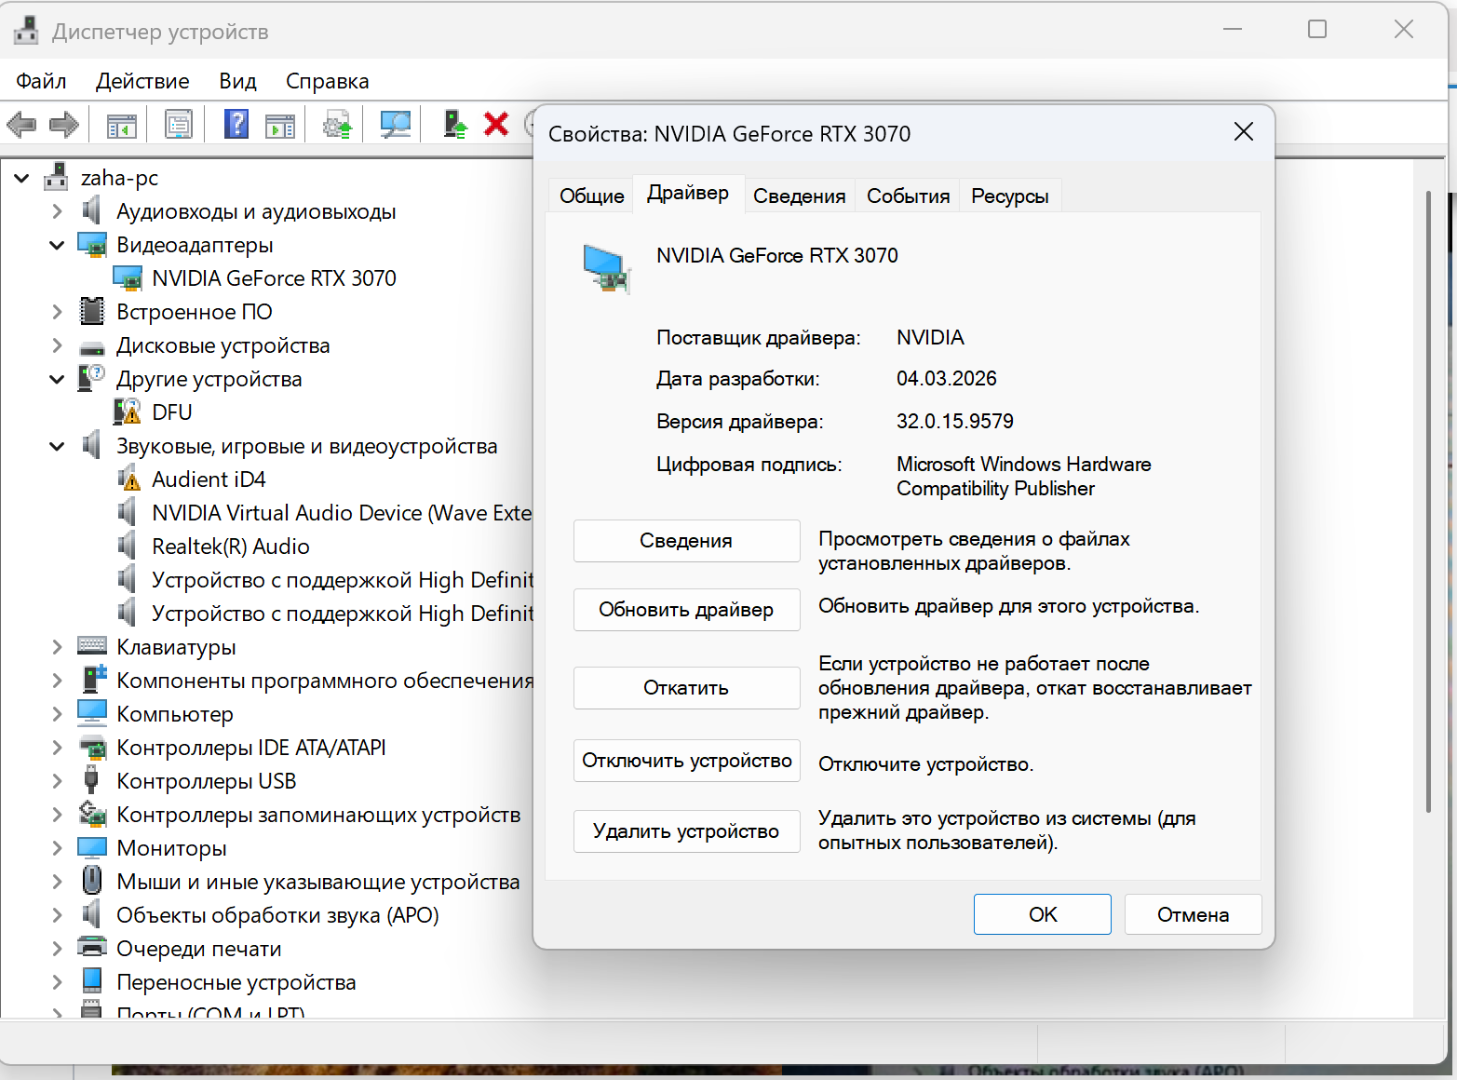Scan for hardware changes using monitor icon
1457x1080 pixels.
tap(395, 125)
